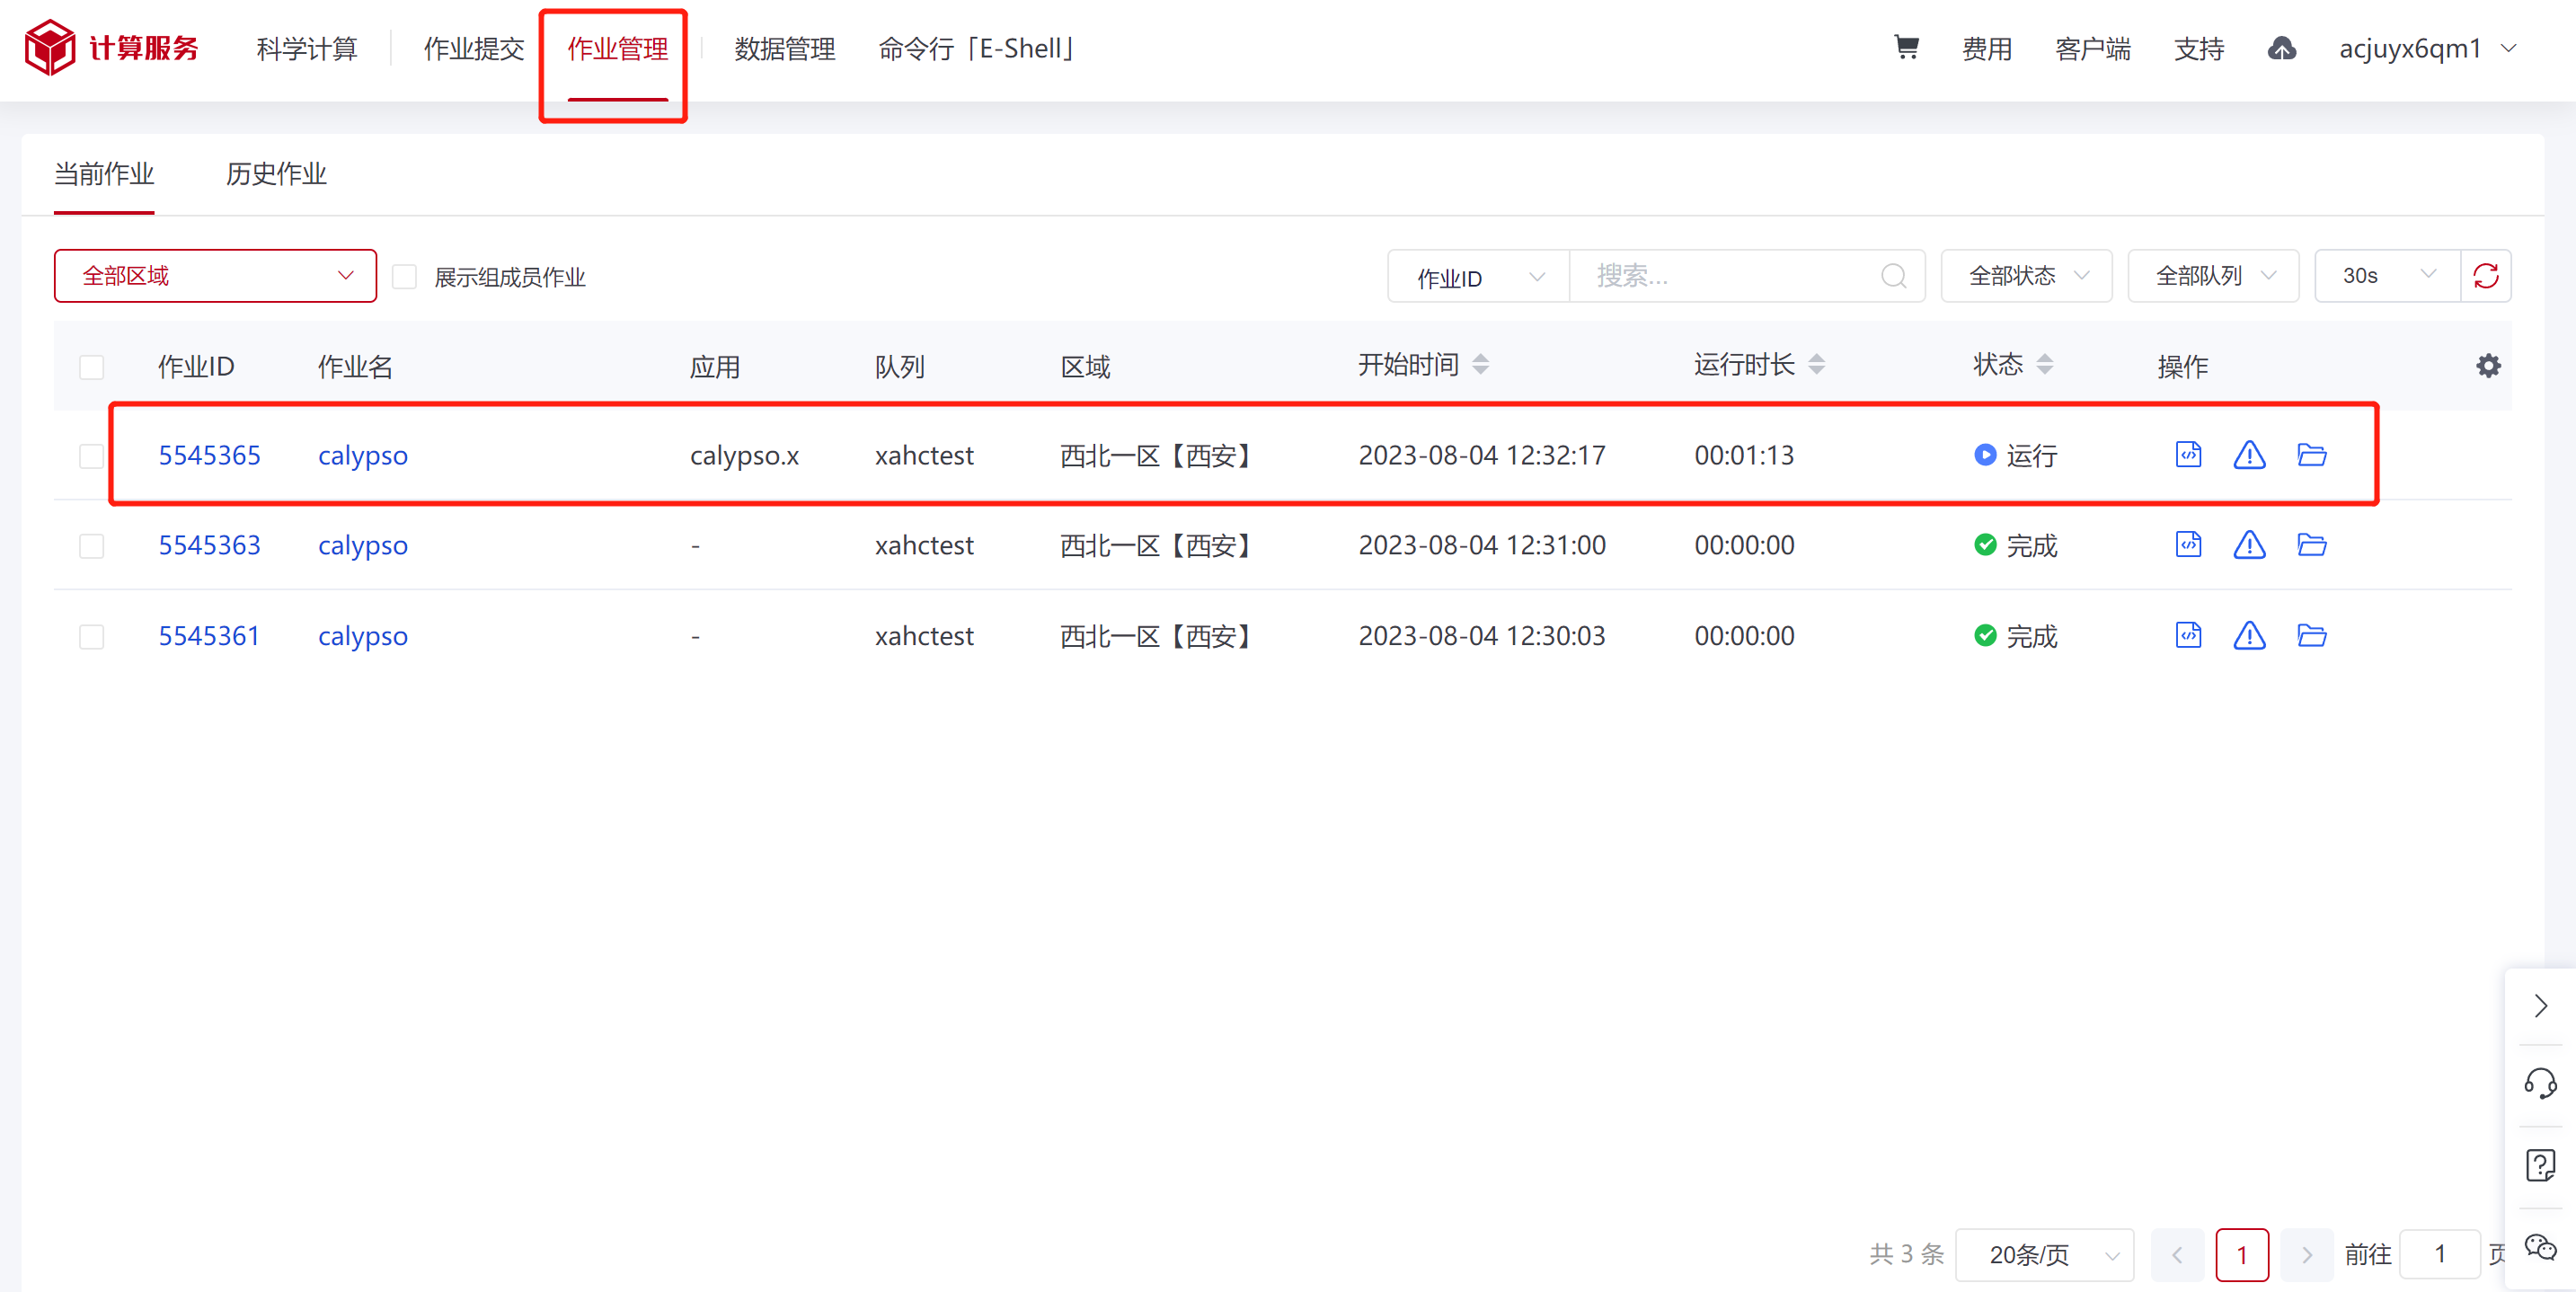Click start time 2023-08-04 12:30:03

1482,637
